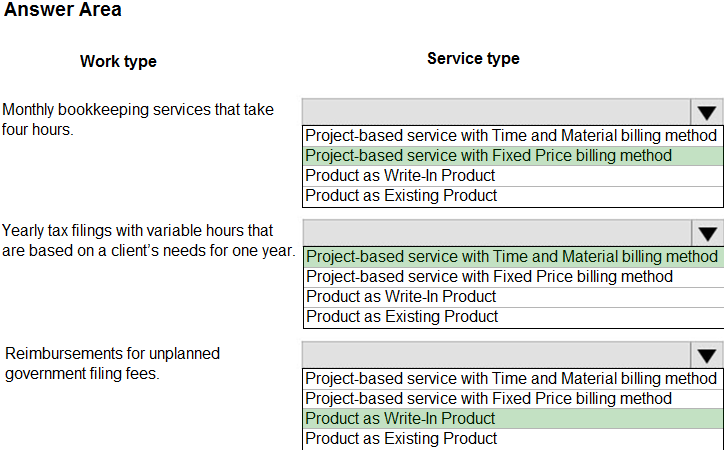Click the bookkeeping service type combo box field

495,112
